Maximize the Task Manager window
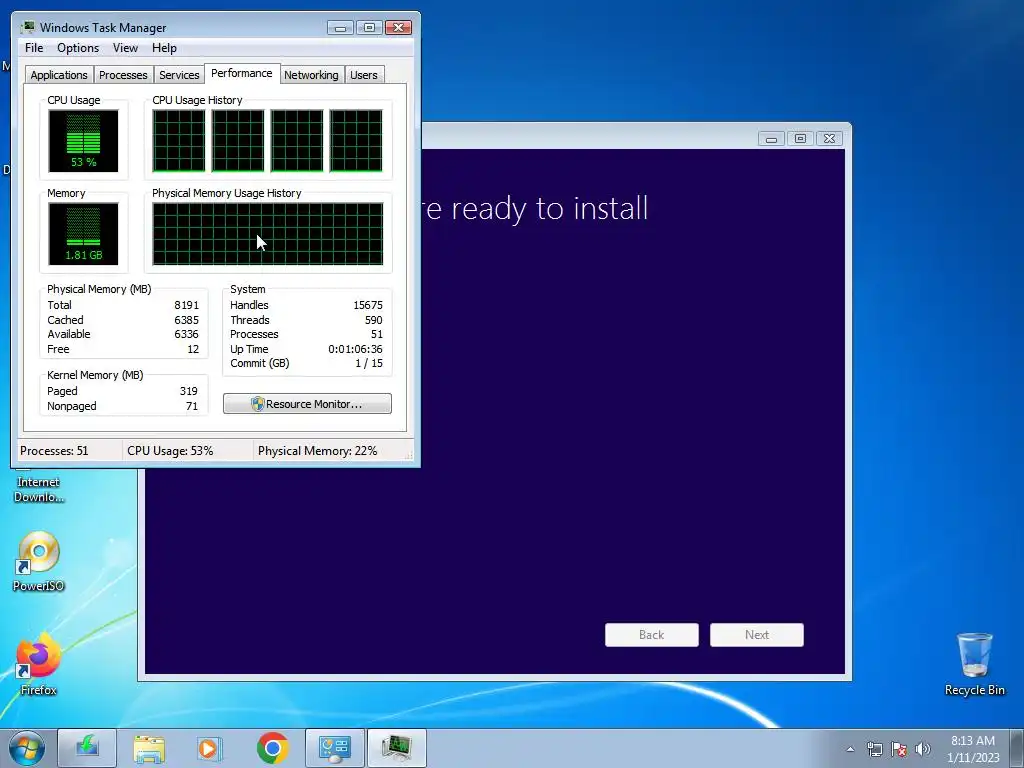The height and width of the screenshot is (768, 1024). [x=369, y=27]
